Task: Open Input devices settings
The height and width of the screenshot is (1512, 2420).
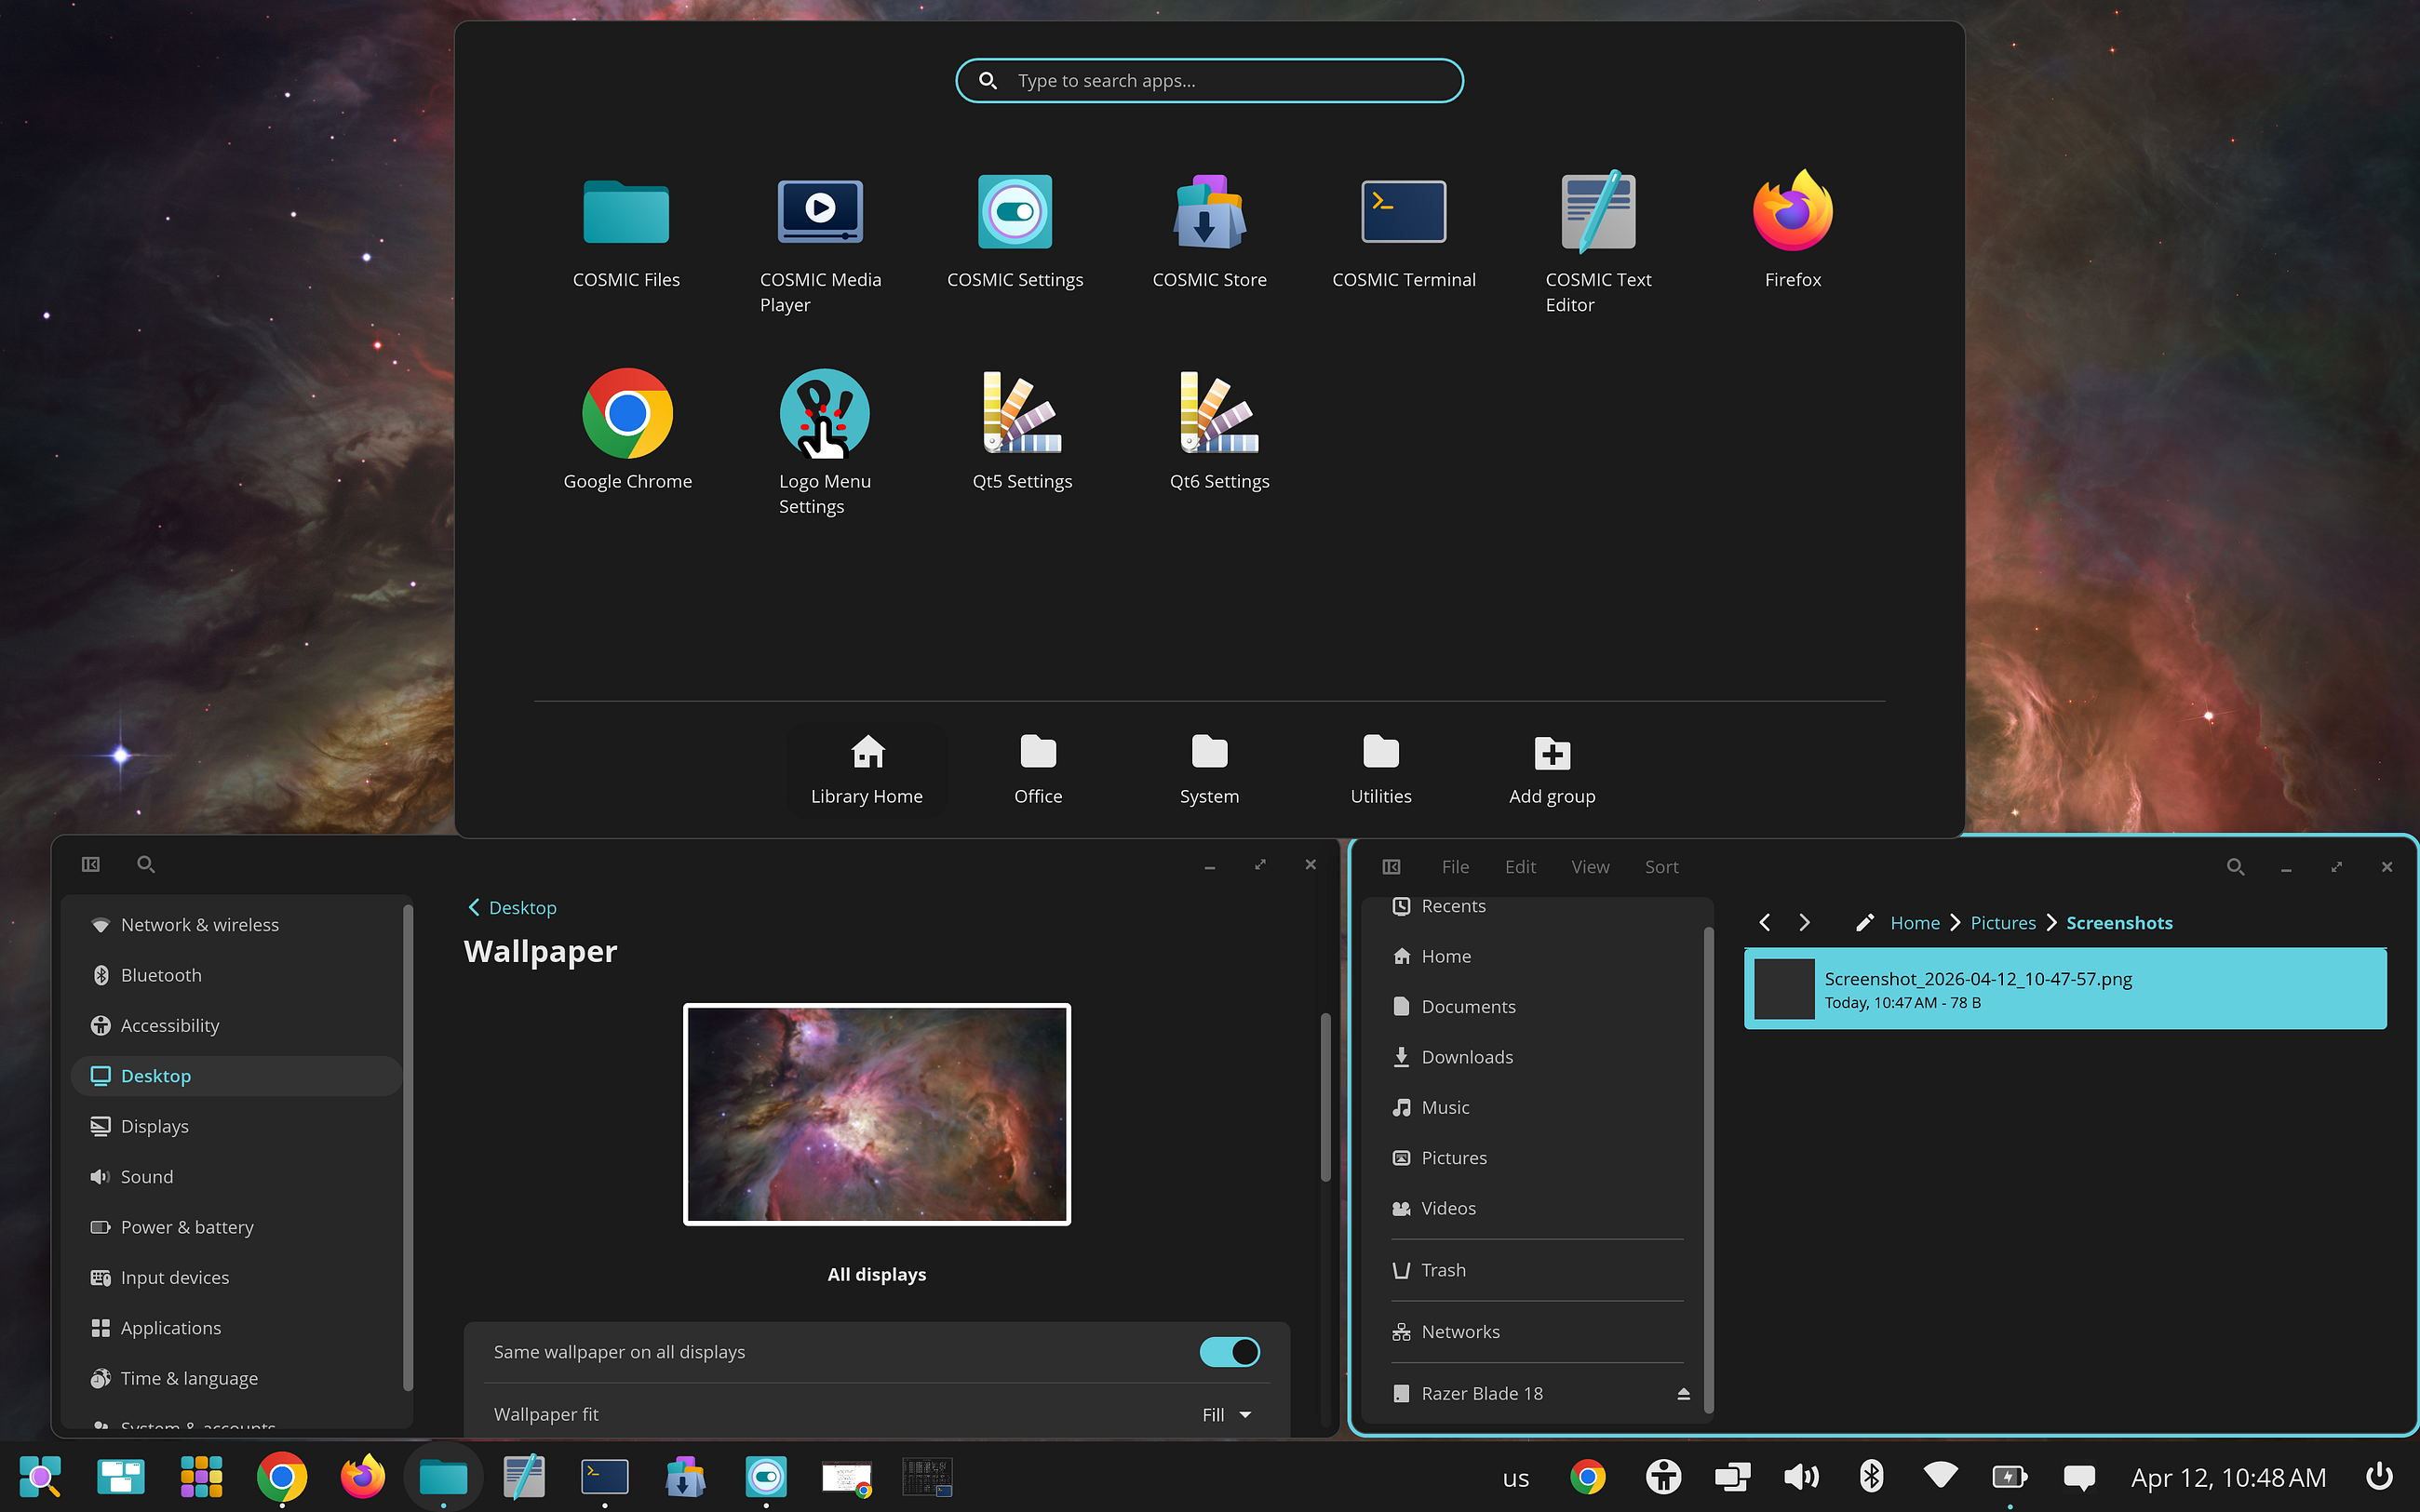Action: pyautogui.click(x=236, y=1277)
